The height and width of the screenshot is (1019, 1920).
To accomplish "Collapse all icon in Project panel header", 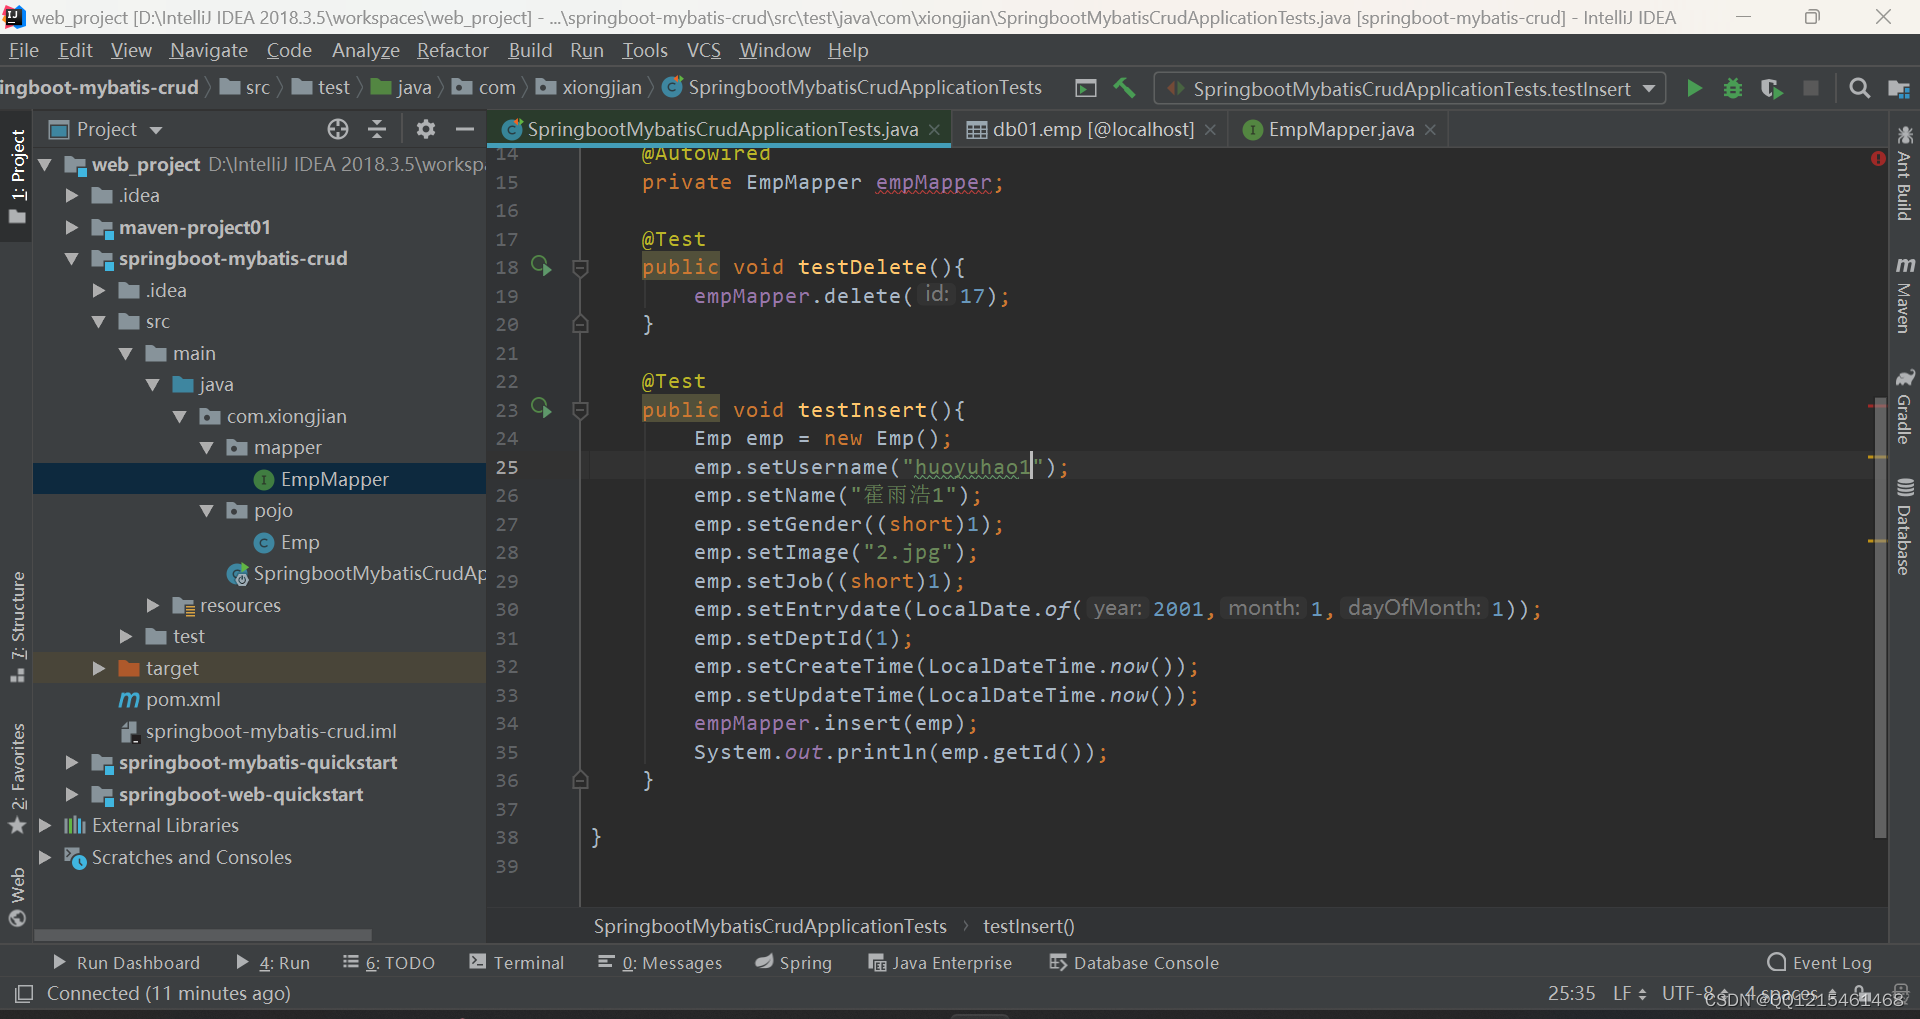I will (377, 129).
